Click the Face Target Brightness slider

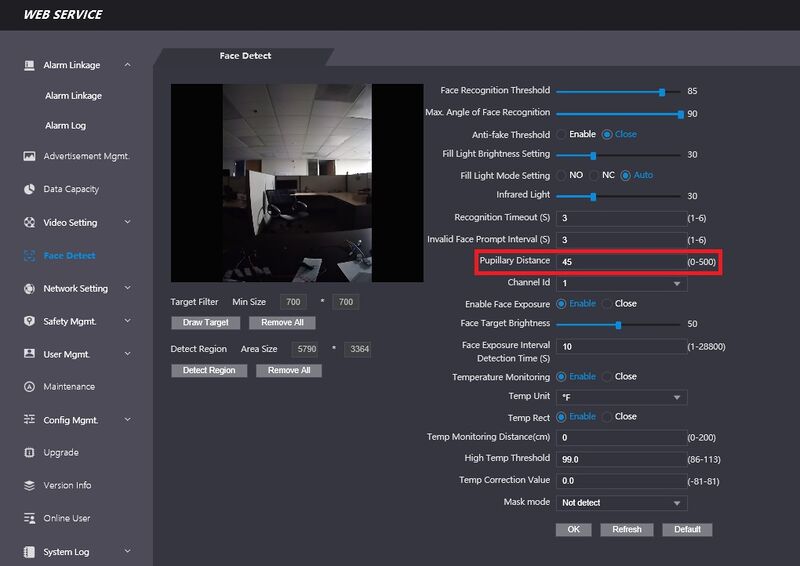tap(618, 325)
